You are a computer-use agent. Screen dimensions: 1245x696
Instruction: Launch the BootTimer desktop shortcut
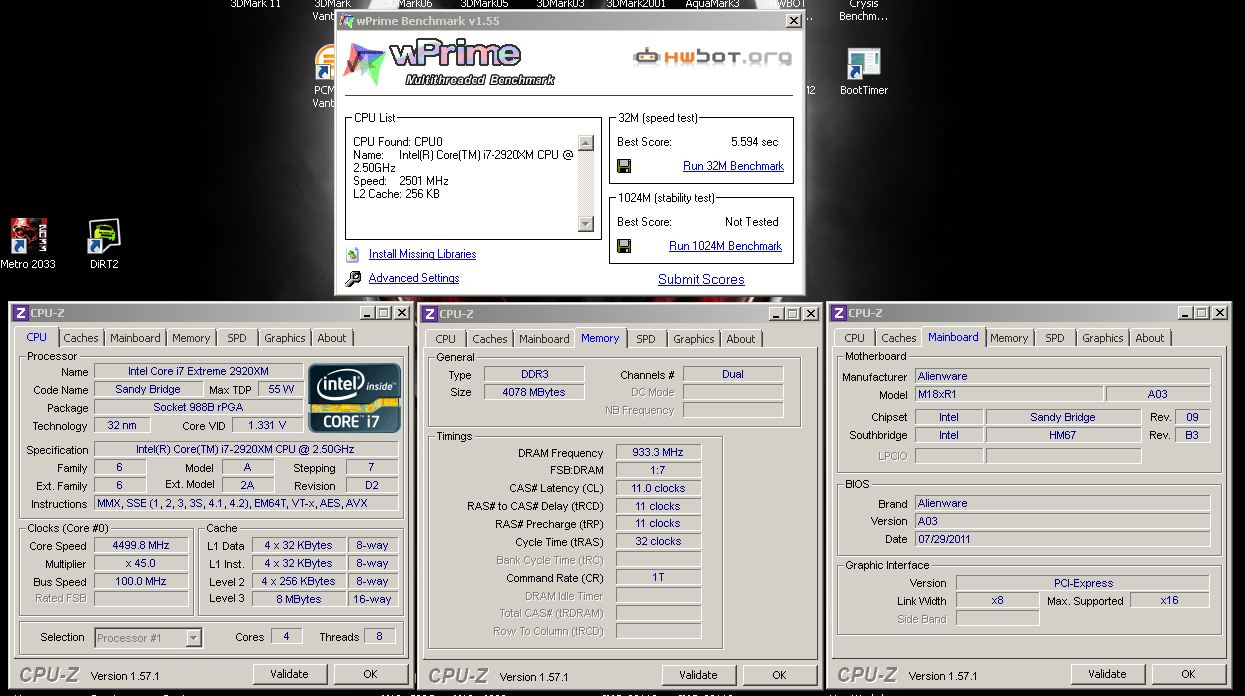point(864,71)
